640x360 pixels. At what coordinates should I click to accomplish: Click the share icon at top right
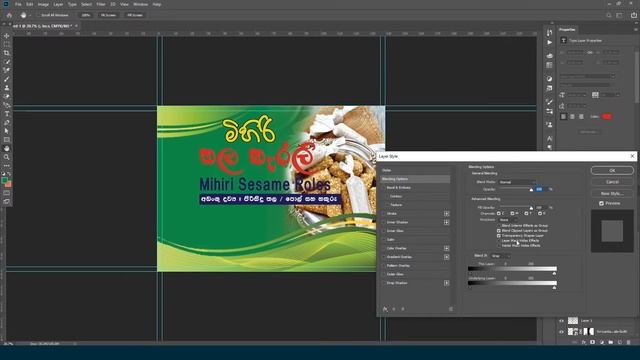[633, 15]
